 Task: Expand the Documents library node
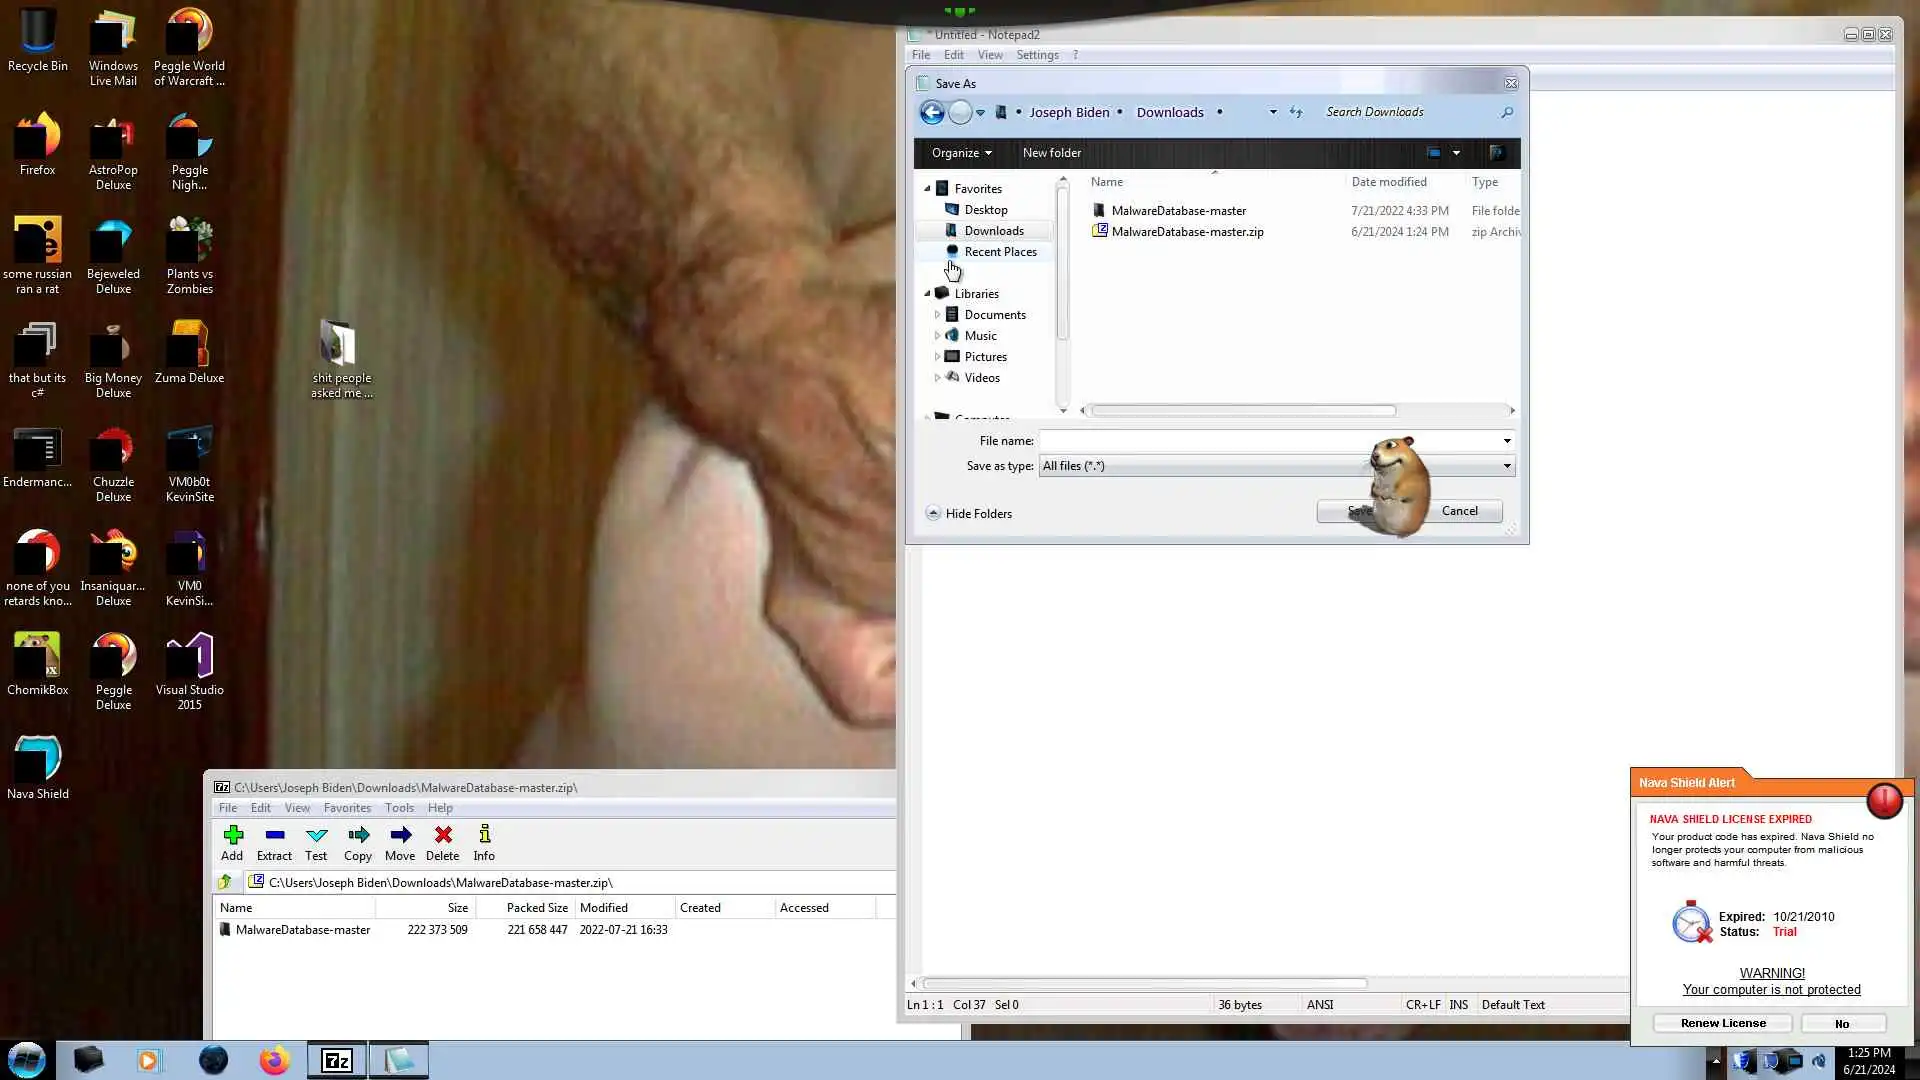point(937,314)
